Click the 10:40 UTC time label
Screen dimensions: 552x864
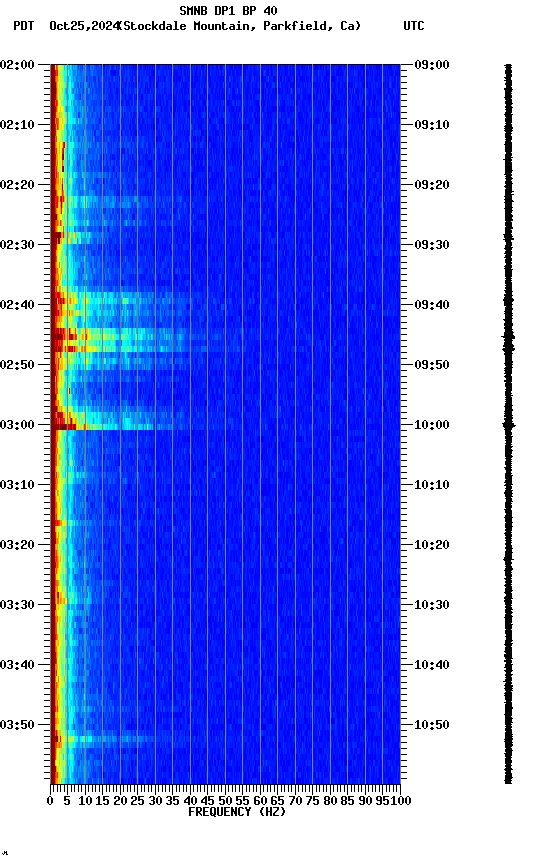point(432,665)
